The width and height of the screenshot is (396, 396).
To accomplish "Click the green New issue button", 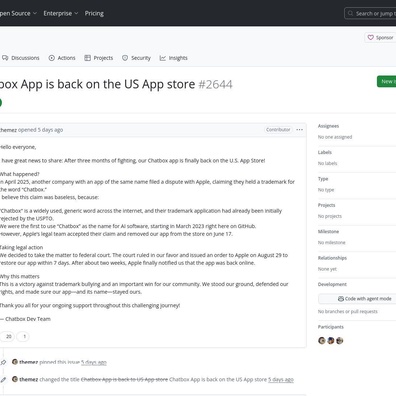I will pos(387,81).
